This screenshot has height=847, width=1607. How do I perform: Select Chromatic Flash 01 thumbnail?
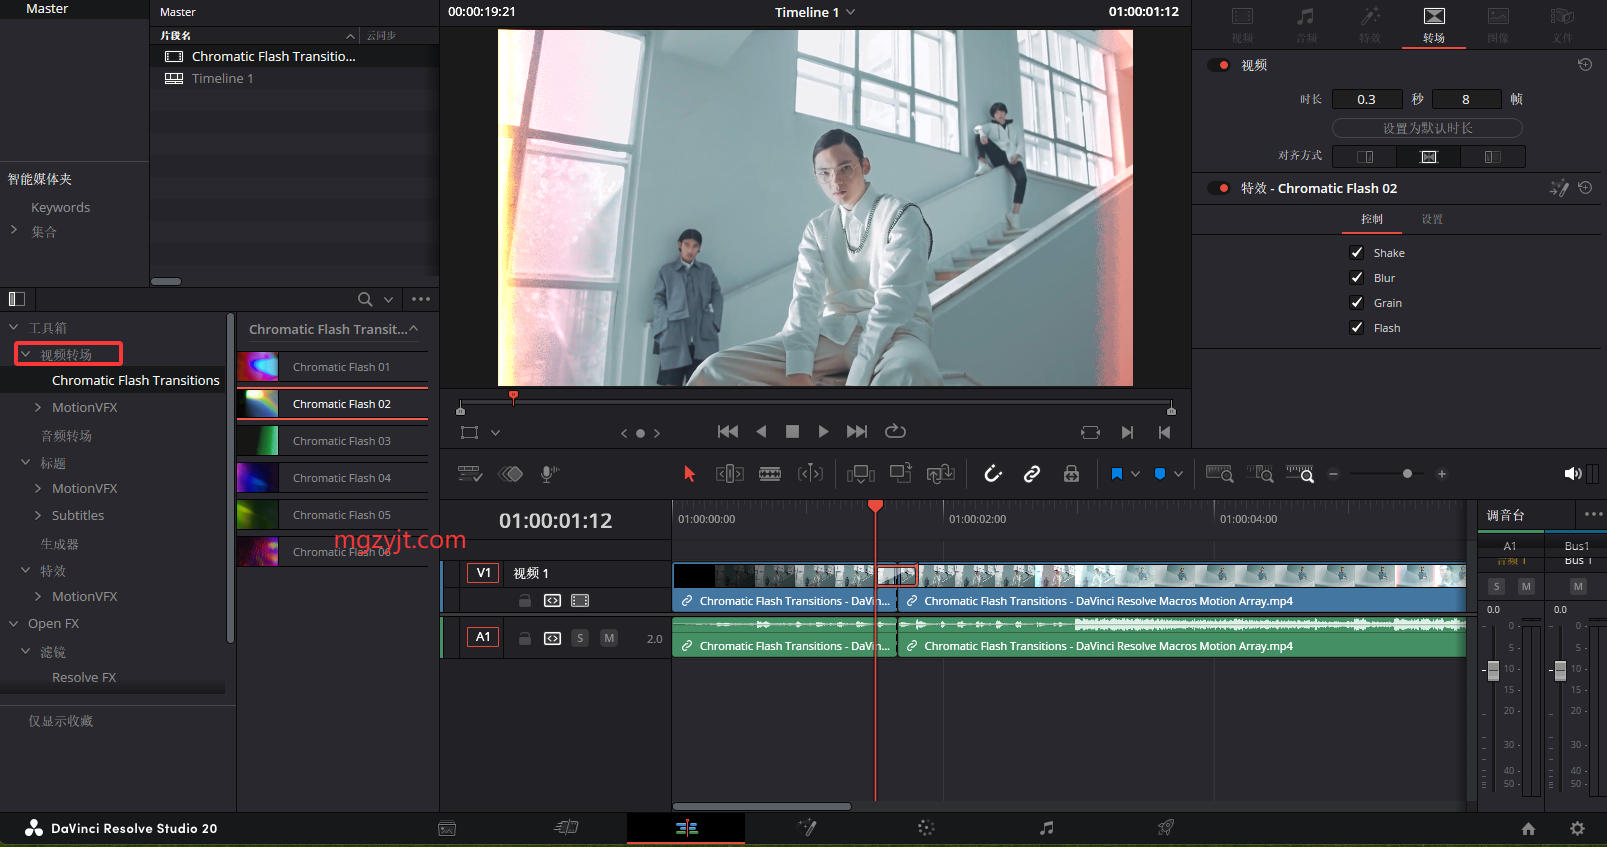click(x=258, y=367)
